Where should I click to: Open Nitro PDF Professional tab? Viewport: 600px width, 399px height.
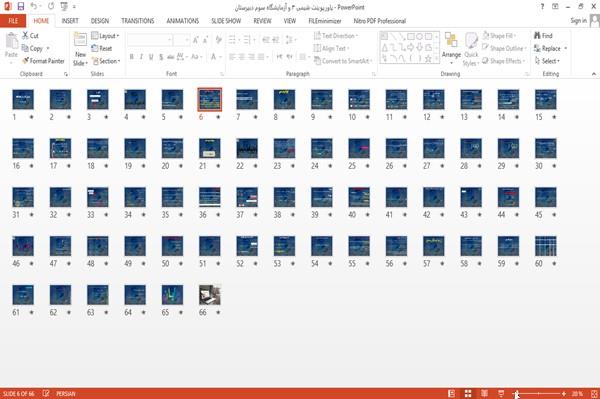(x=380, y=21)
